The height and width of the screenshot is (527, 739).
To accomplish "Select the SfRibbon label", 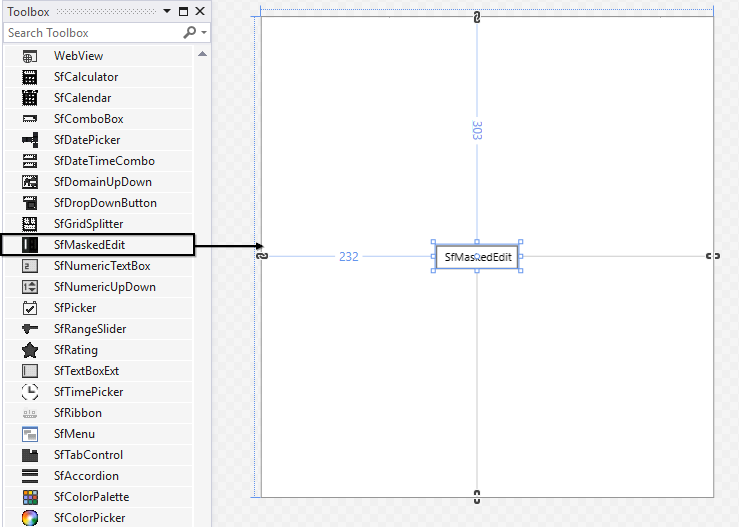I will click(x=78, y=413).
